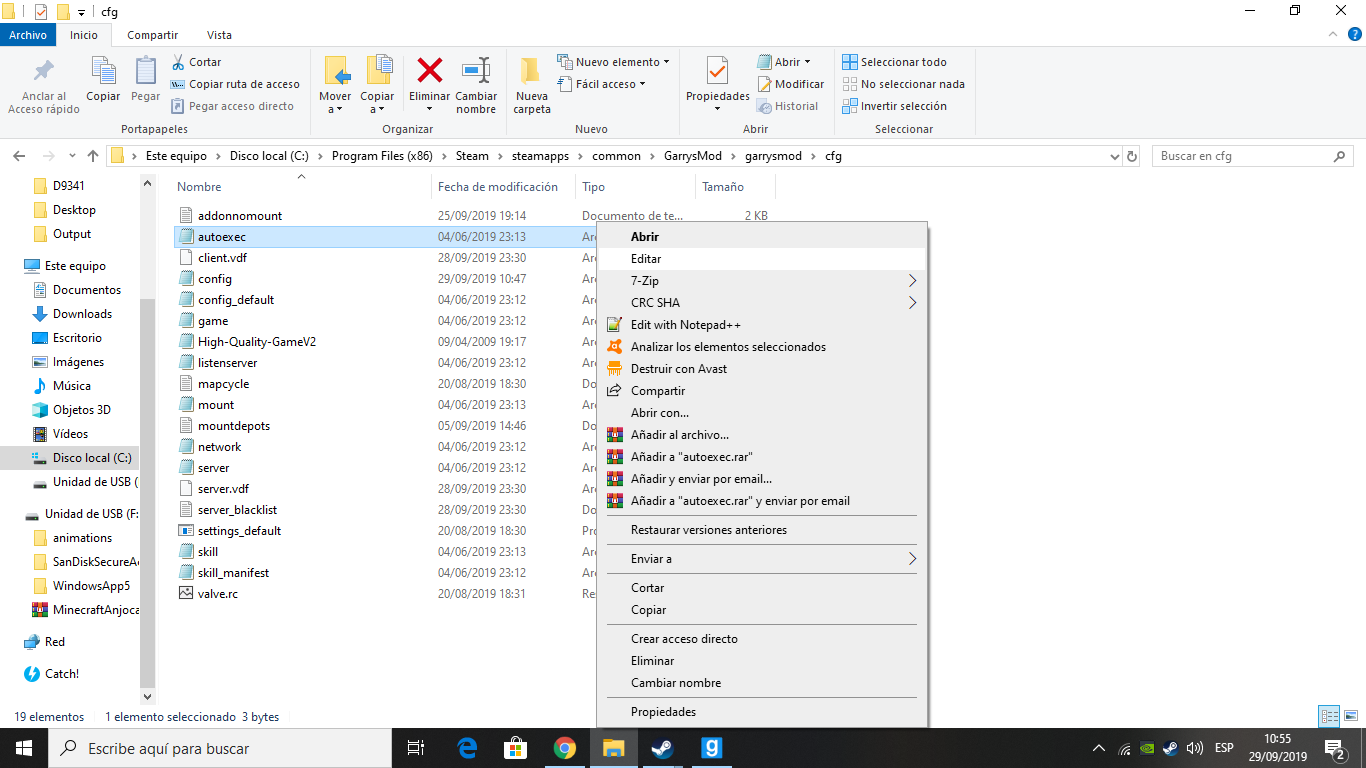1366x768 pixels.
Task: Select Disco local (C:) in the sidebar
Action: tap(92, 458)
